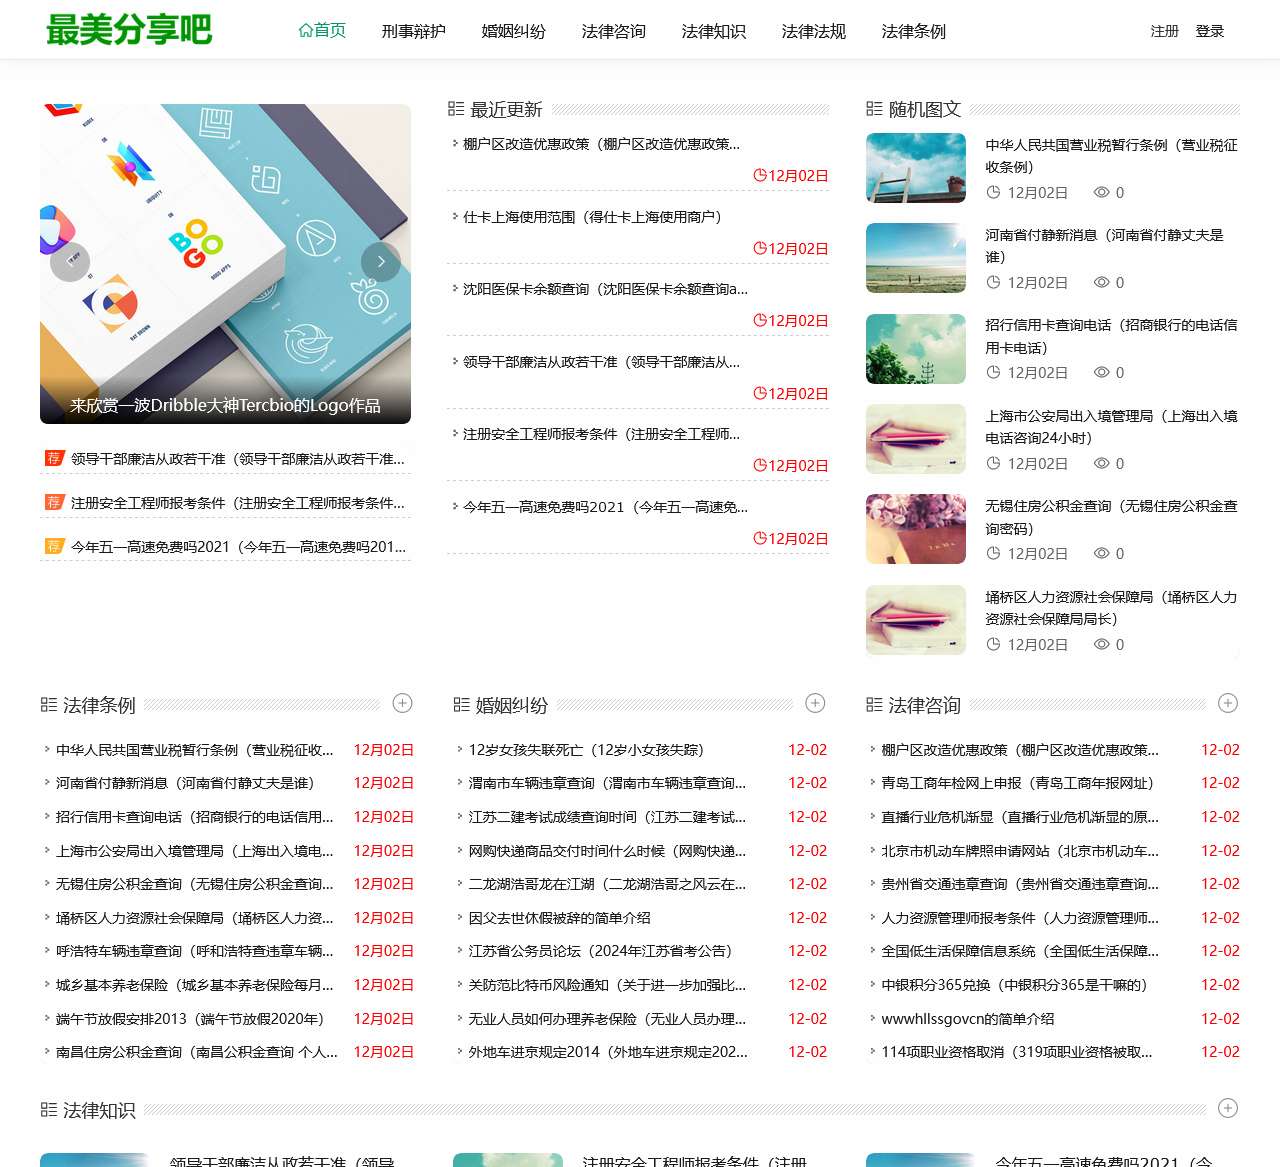
Task: Open the article 棚户区改造优惠政策
Action: point(600,144)
